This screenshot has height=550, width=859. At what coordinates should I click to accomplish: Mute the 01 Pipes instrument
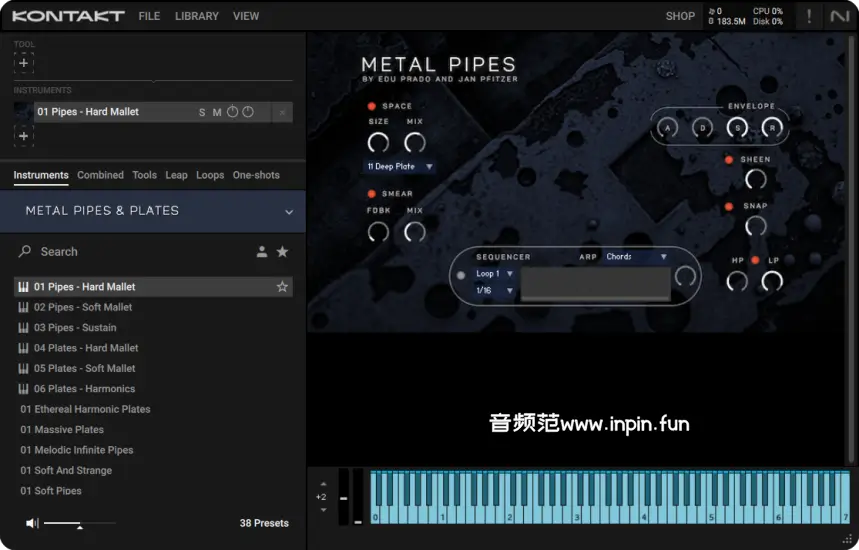pyautogui.click(x=216, y=112)
